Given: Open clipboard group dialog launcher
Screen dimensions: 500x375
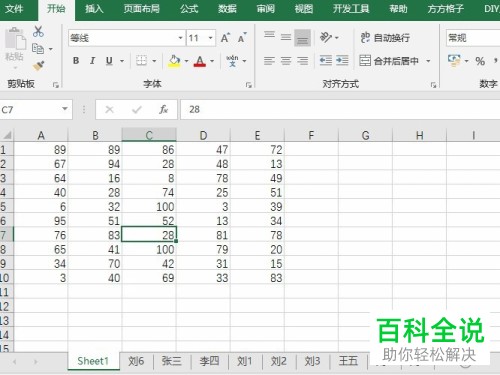Looking at the screenshot, I should tap(56, 85).
